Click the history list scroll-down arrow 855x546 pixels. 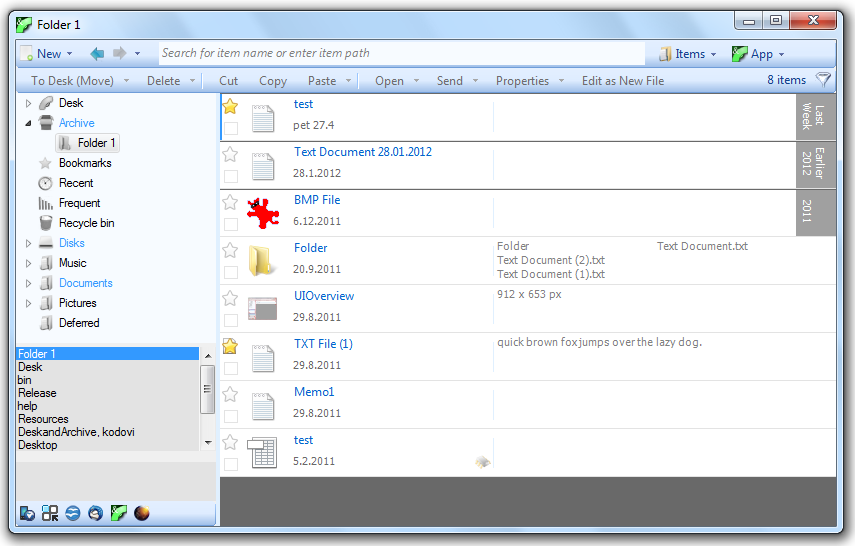(x=208, y=442)
